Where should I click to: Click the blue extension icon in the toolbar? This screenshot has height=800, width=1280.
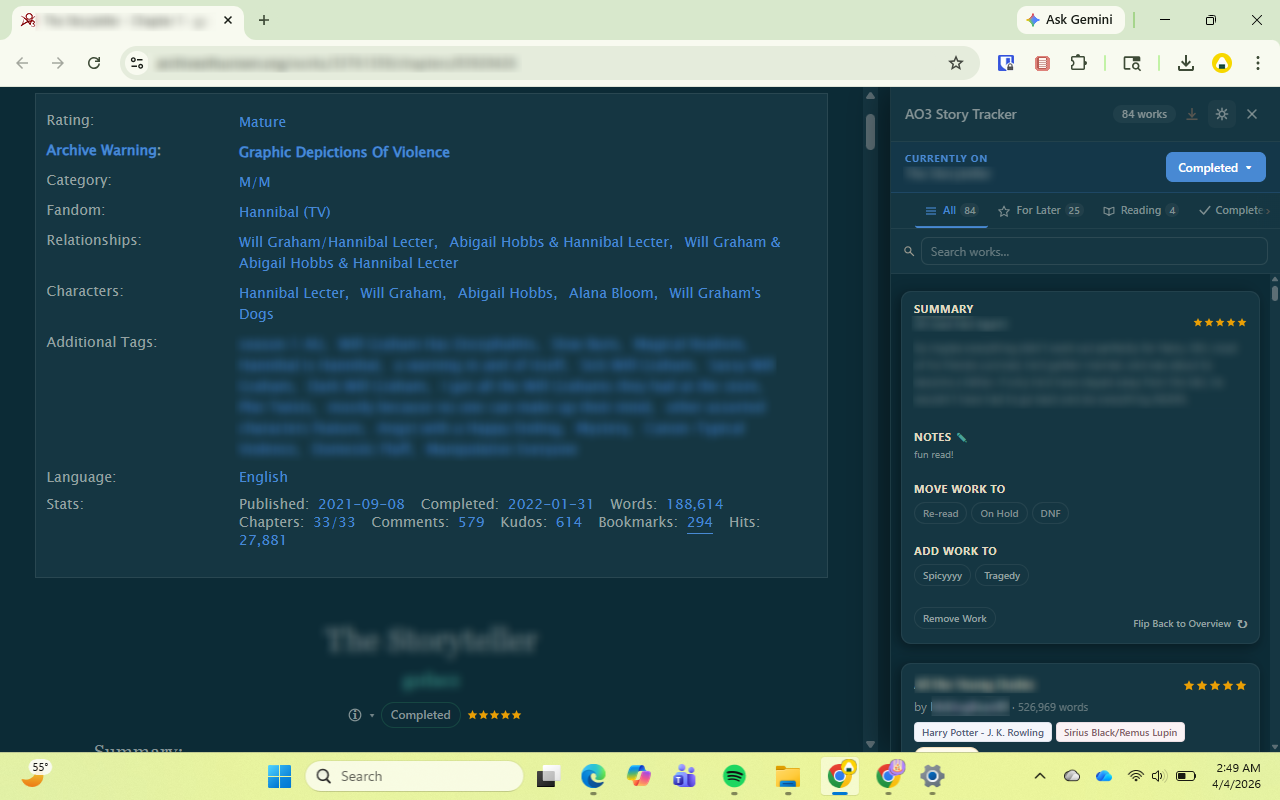(1006, 63)
